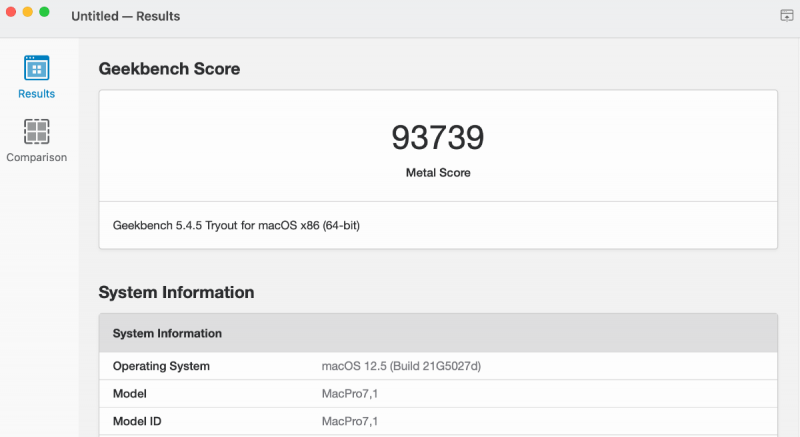Click the MacPro7,1 value in Model row
800x437 pixels.
(349, 394)
